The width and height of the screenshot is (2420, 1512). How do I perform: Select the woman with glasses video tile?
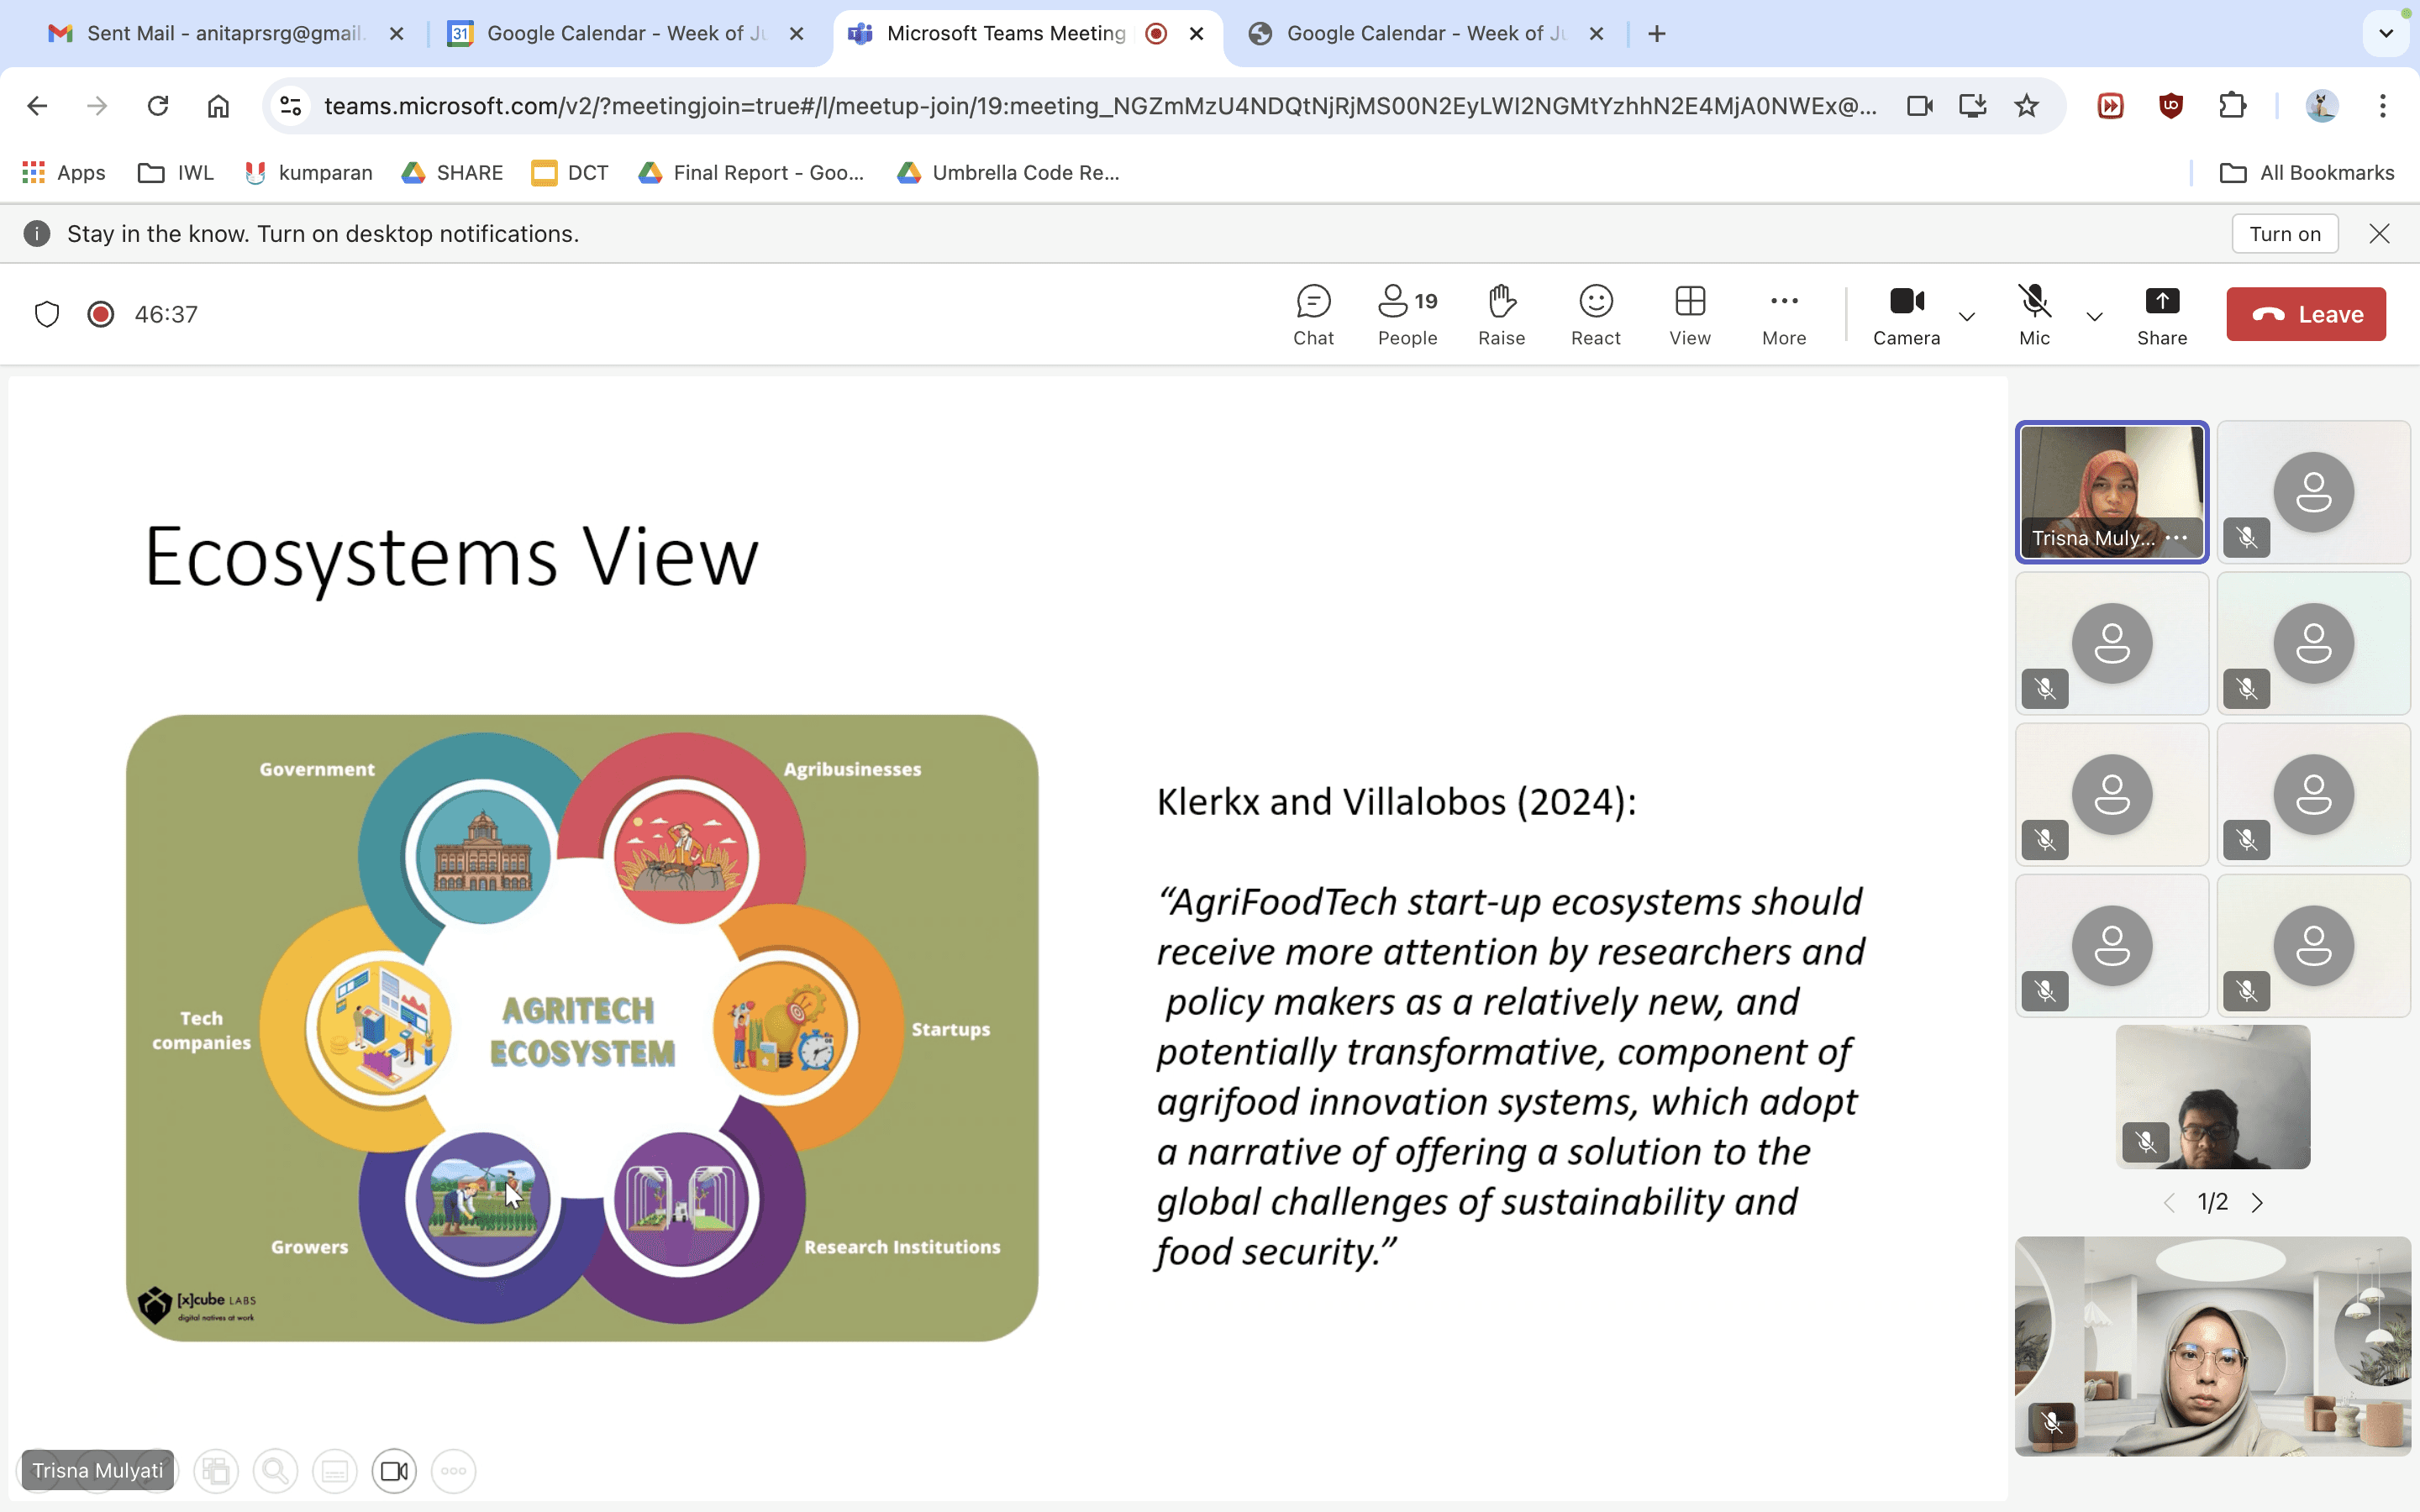pyautogui.click(x=2213, y=1346)
